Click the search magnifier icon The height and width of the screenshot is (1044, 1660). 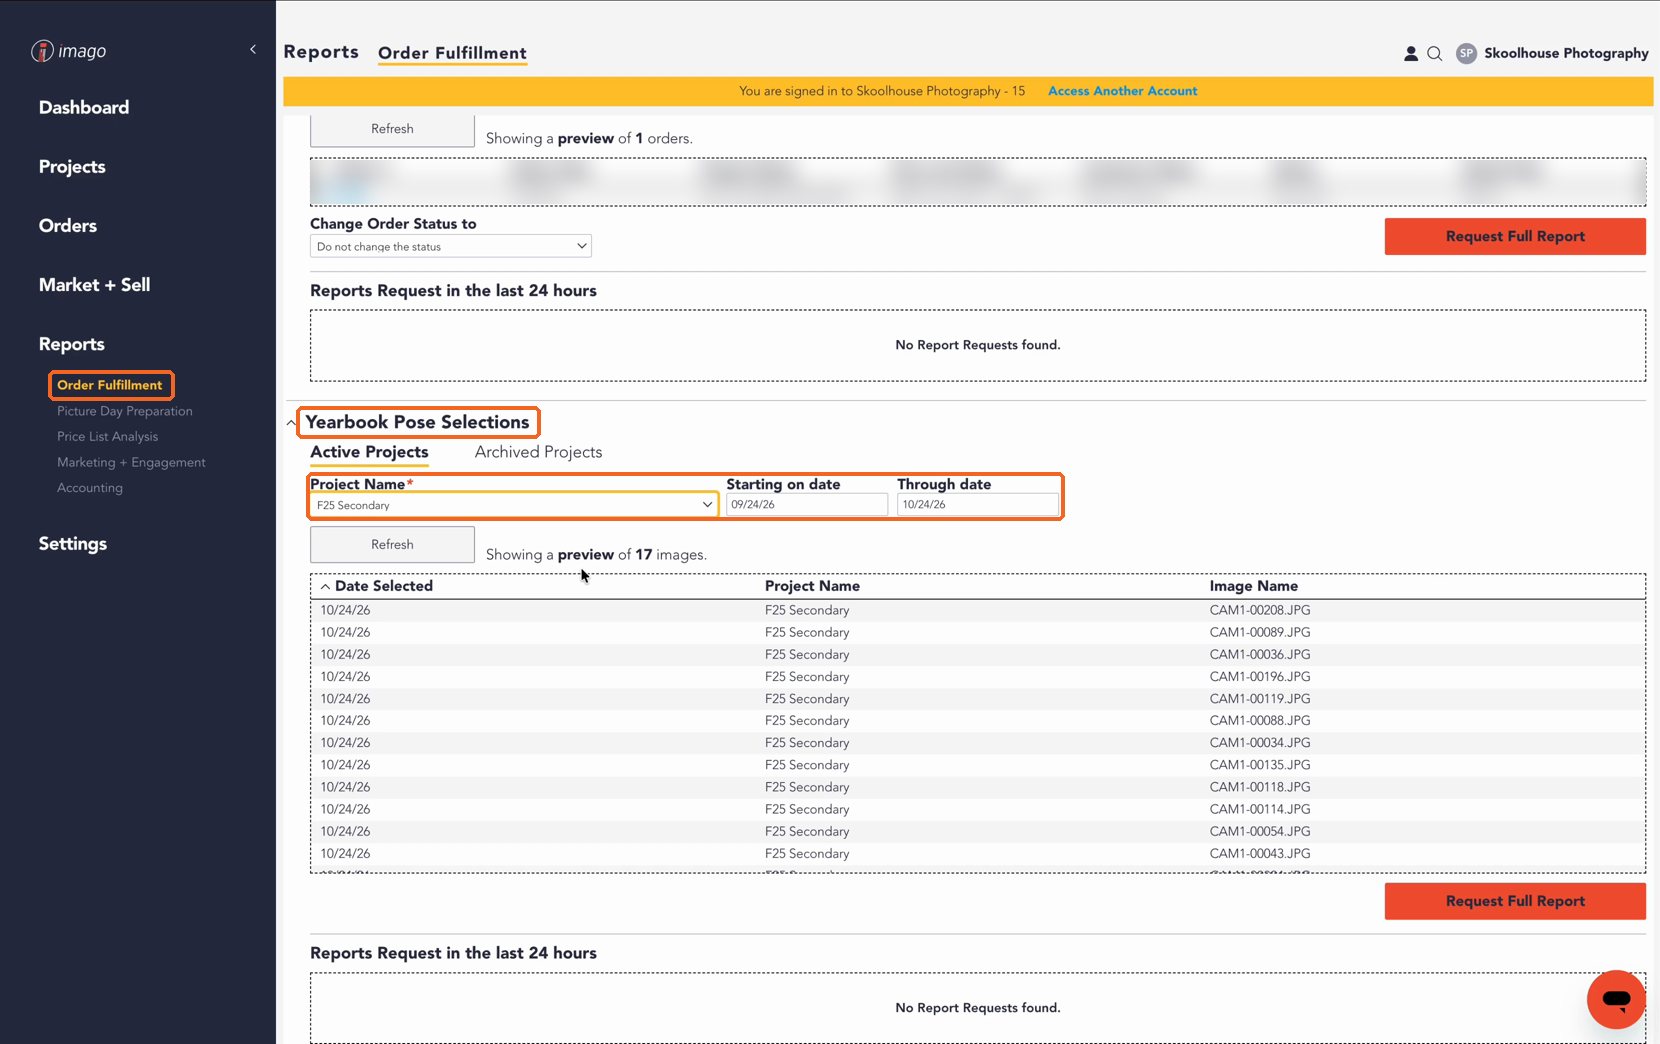pyautogui.click(x=1435, y=54)
